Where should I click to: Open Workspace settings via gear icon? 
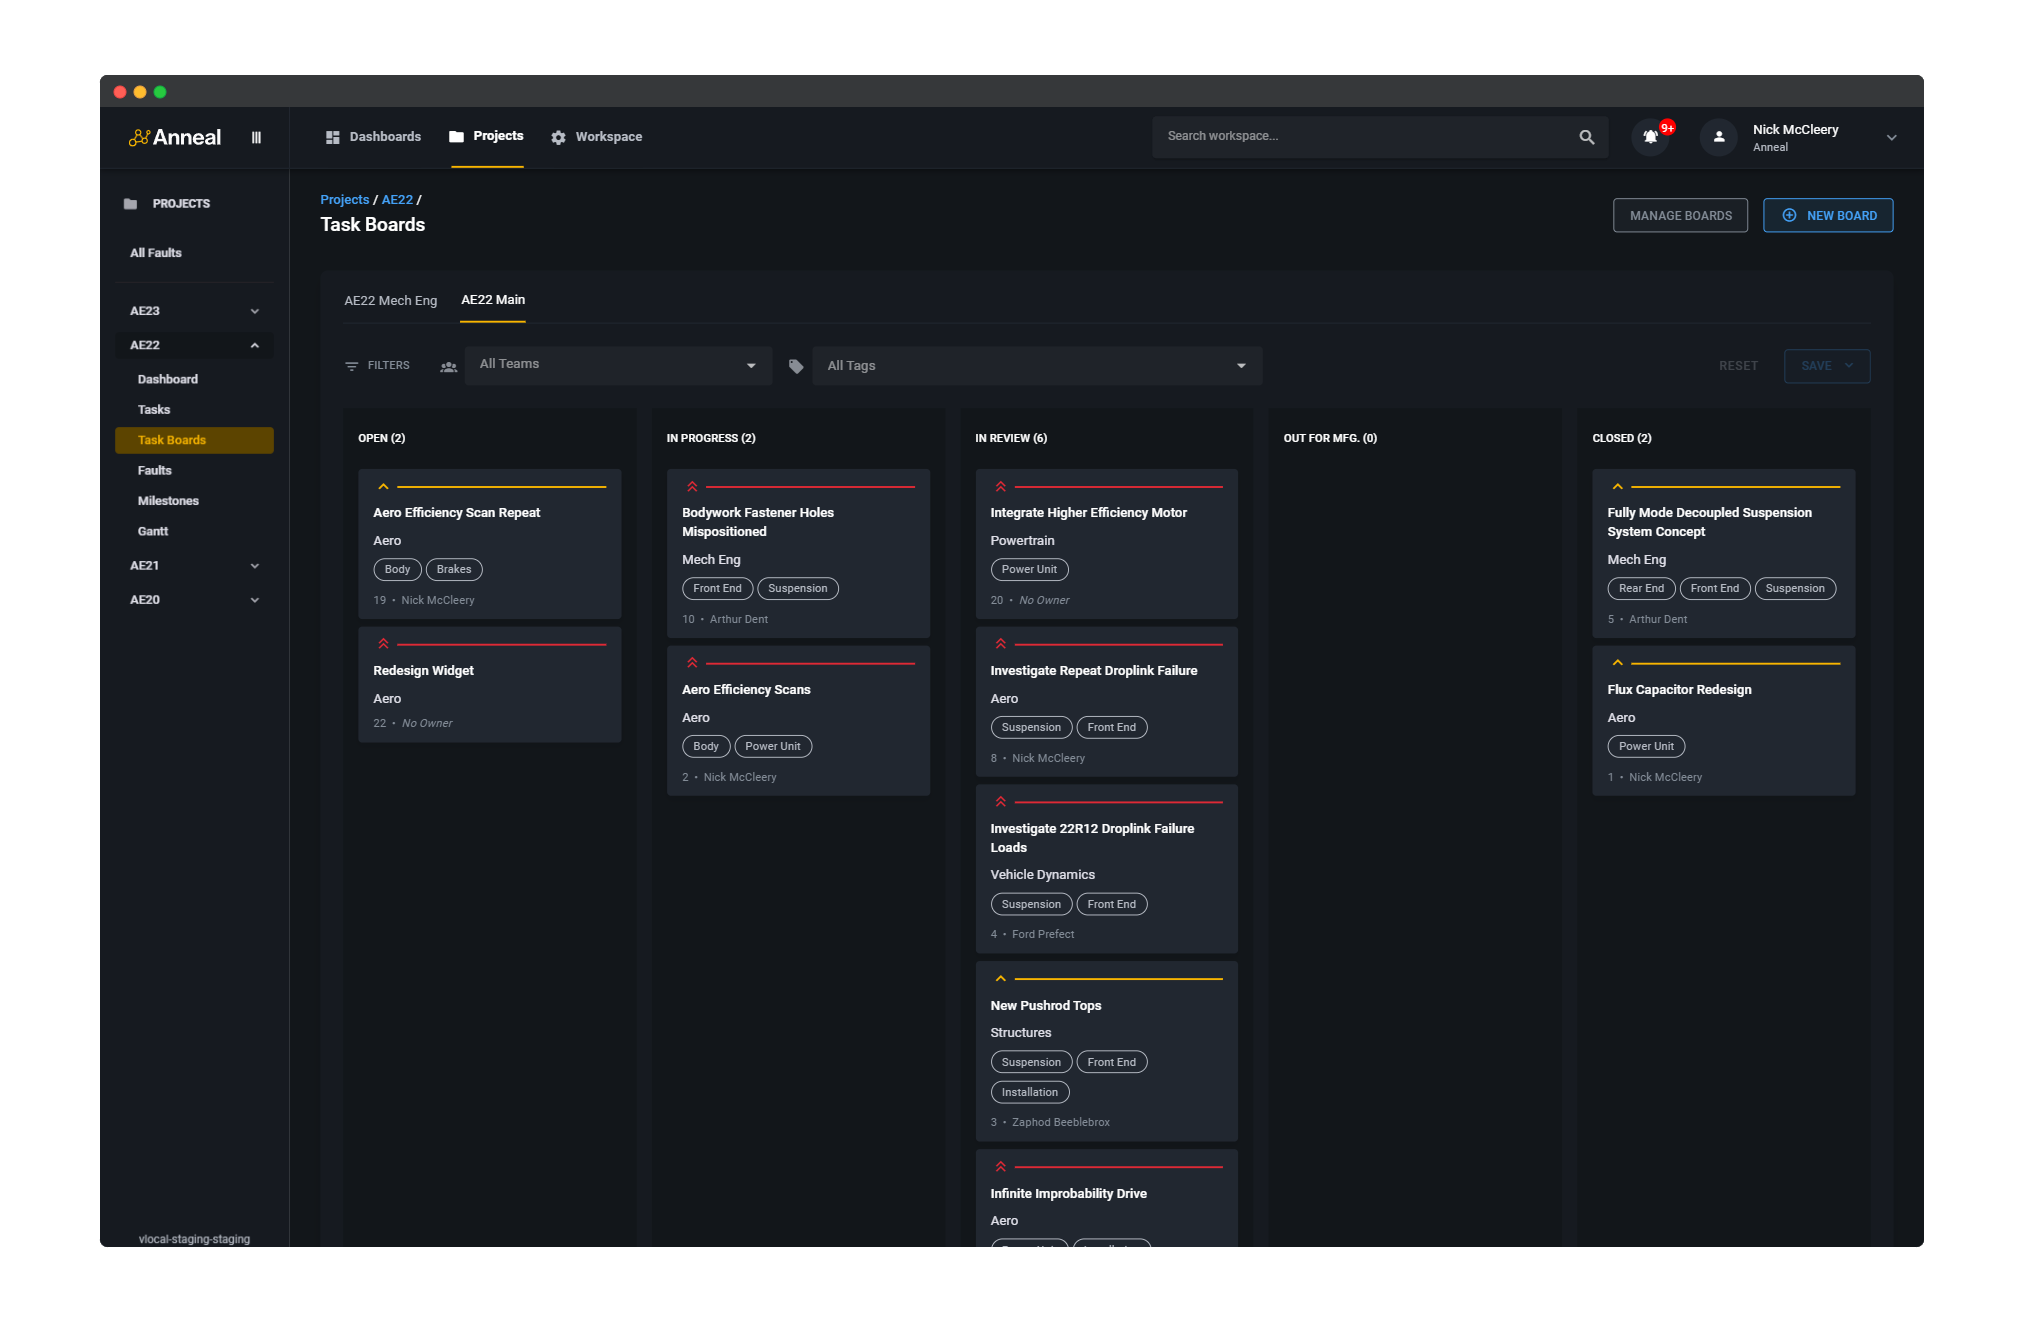coord(558,137)
